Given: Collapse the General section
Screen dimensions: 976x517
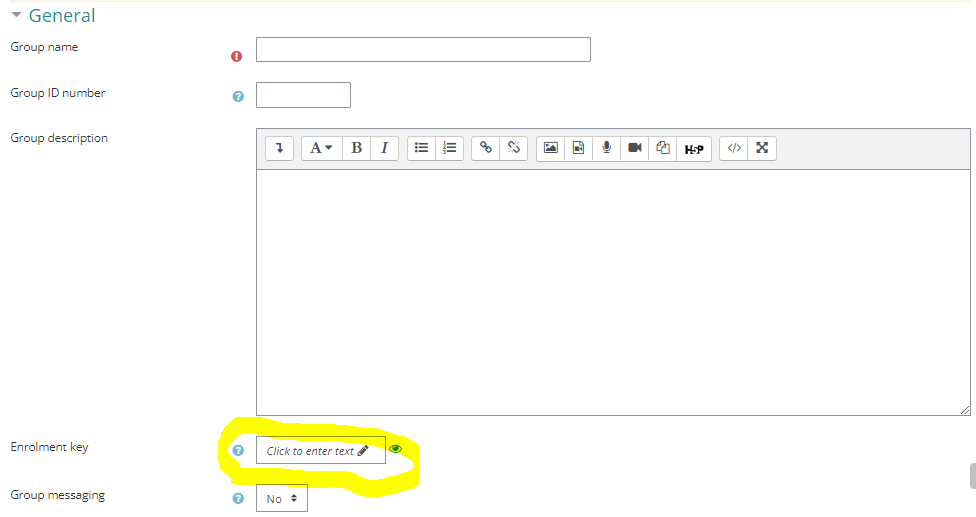Looking at the screenshot, I should click(x=16, y=16).
